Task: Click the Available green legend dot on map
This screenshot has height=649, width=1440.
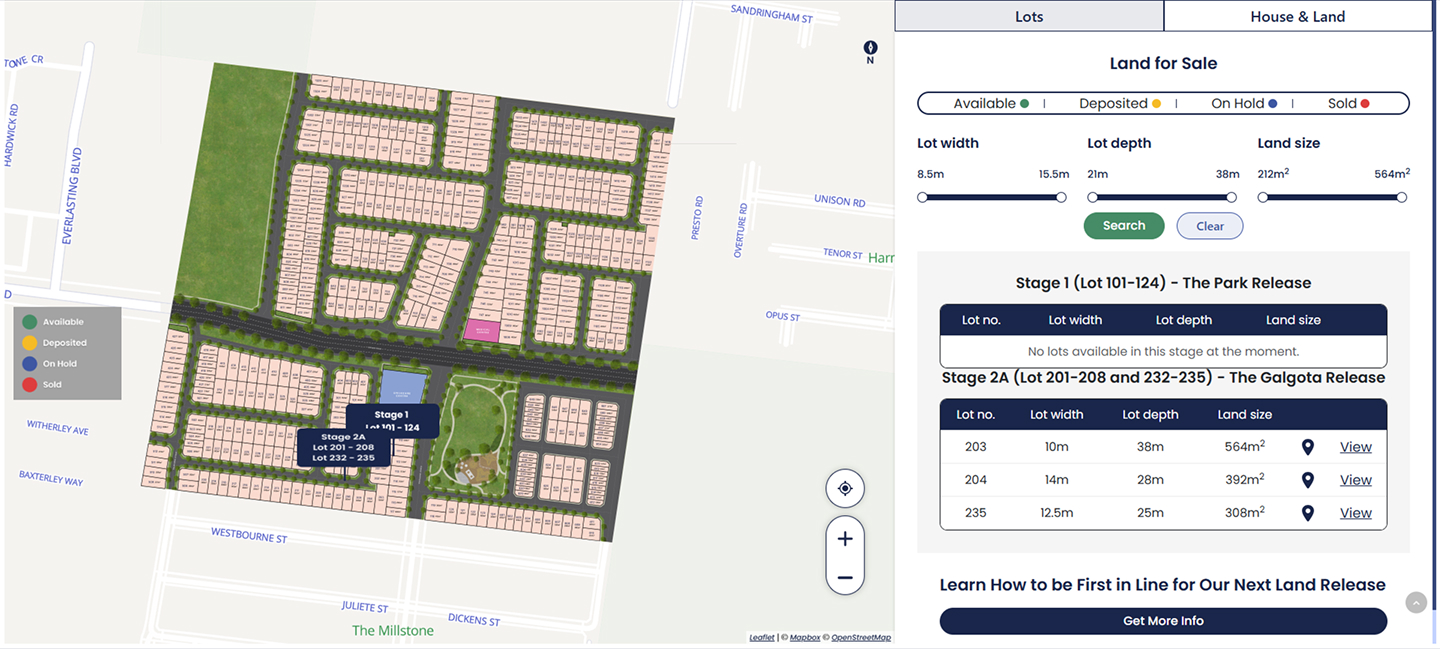Action: pyautogui.click(x=30, y=322)
